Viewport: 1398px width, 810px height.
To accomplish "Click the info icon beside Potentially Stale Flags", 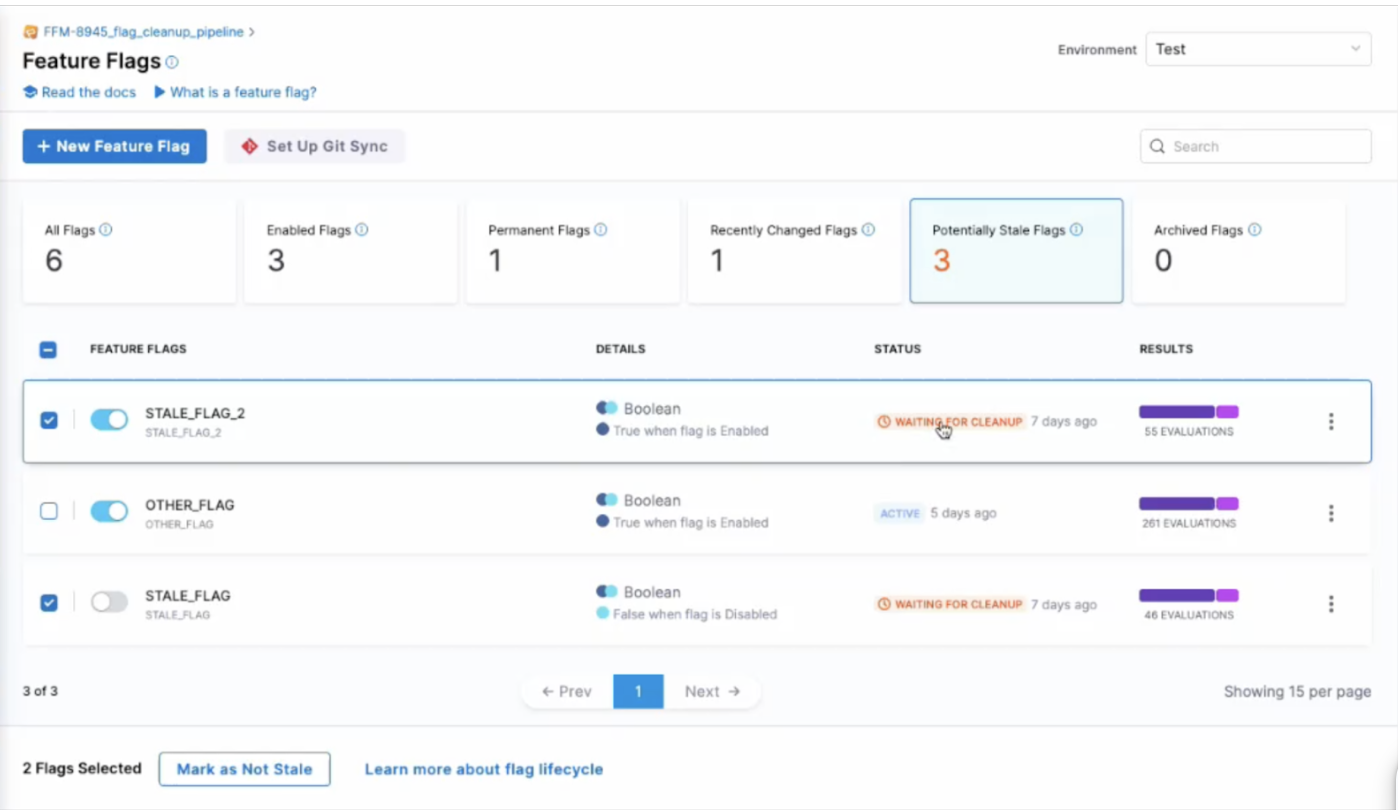I will (1076, 229).
